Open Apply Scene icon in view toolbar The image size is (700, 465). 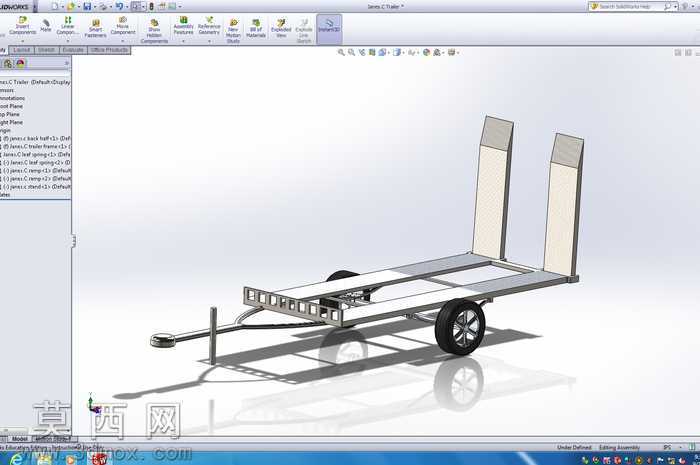pos(437,53)
